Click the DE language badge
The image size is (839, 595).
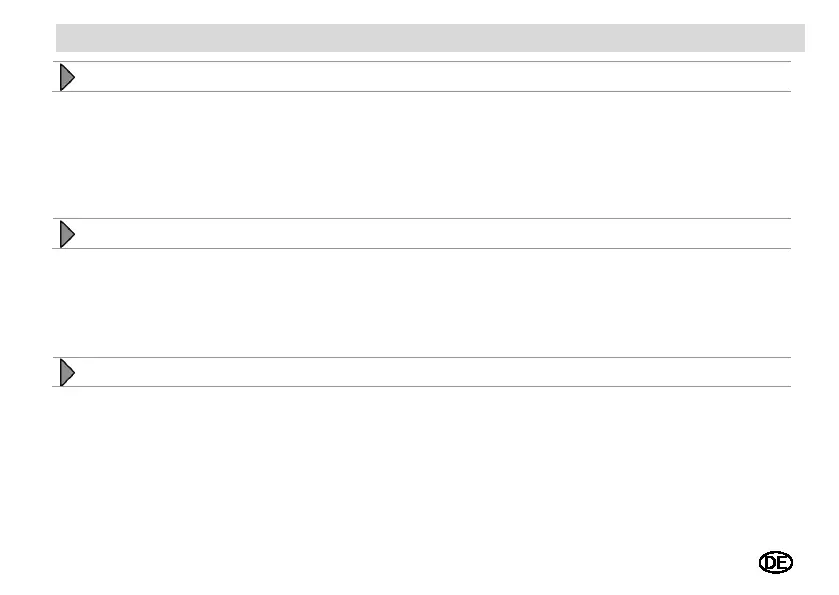[776, 562]
